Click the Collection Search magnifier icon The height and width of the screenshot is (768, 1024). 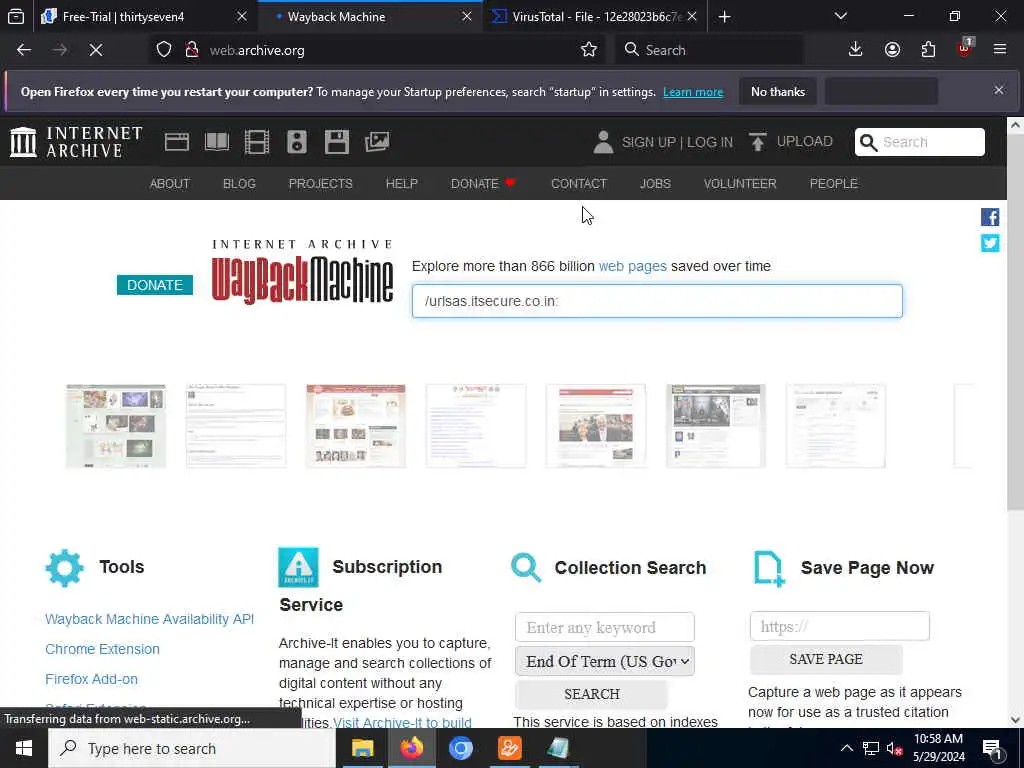point(526,568)
